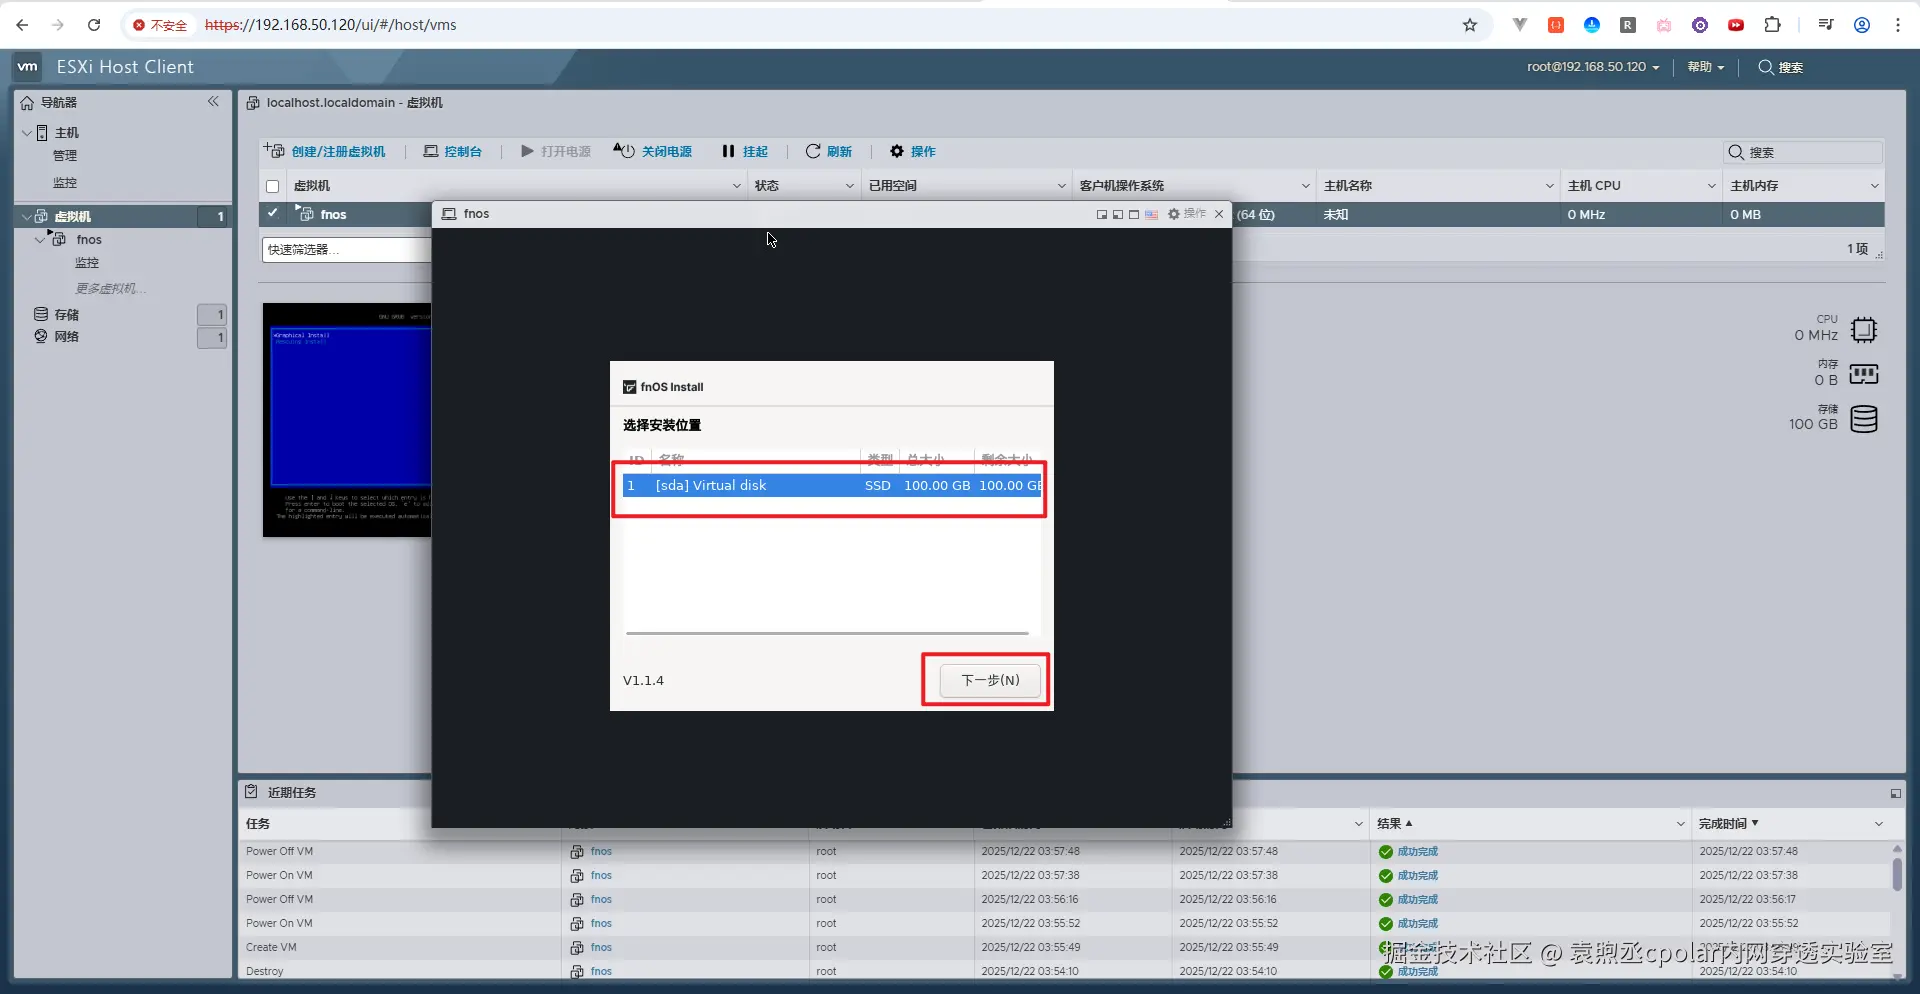Open the blue download extension icon

(x=1592, y=25)
